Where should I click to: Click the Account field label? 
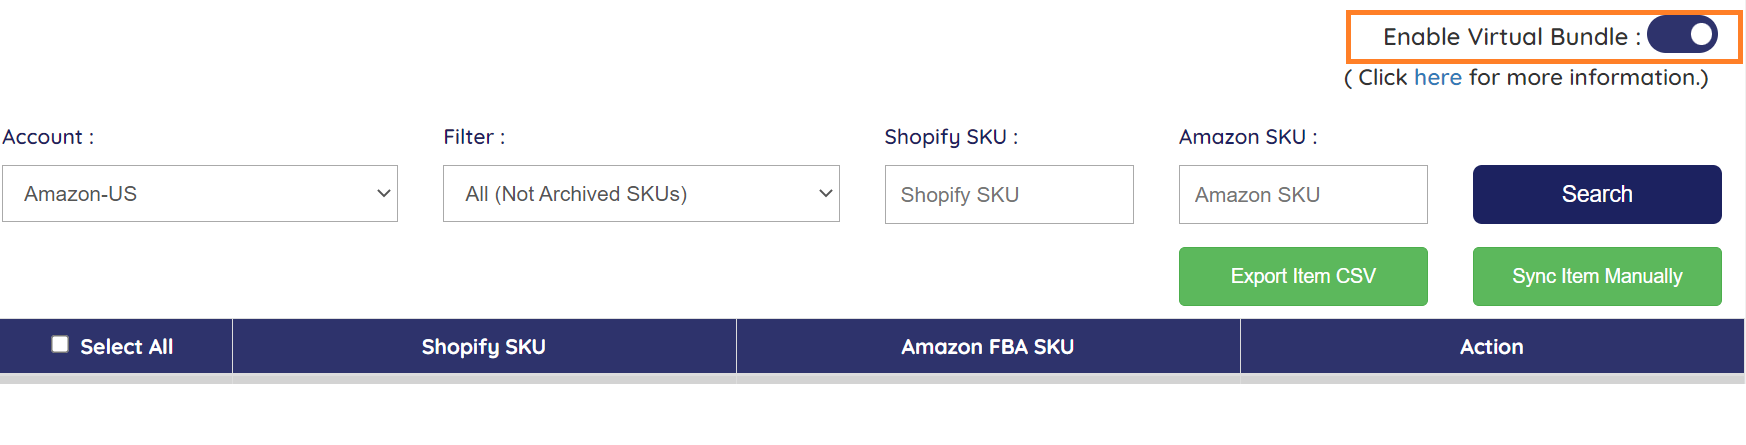(48, 137)
